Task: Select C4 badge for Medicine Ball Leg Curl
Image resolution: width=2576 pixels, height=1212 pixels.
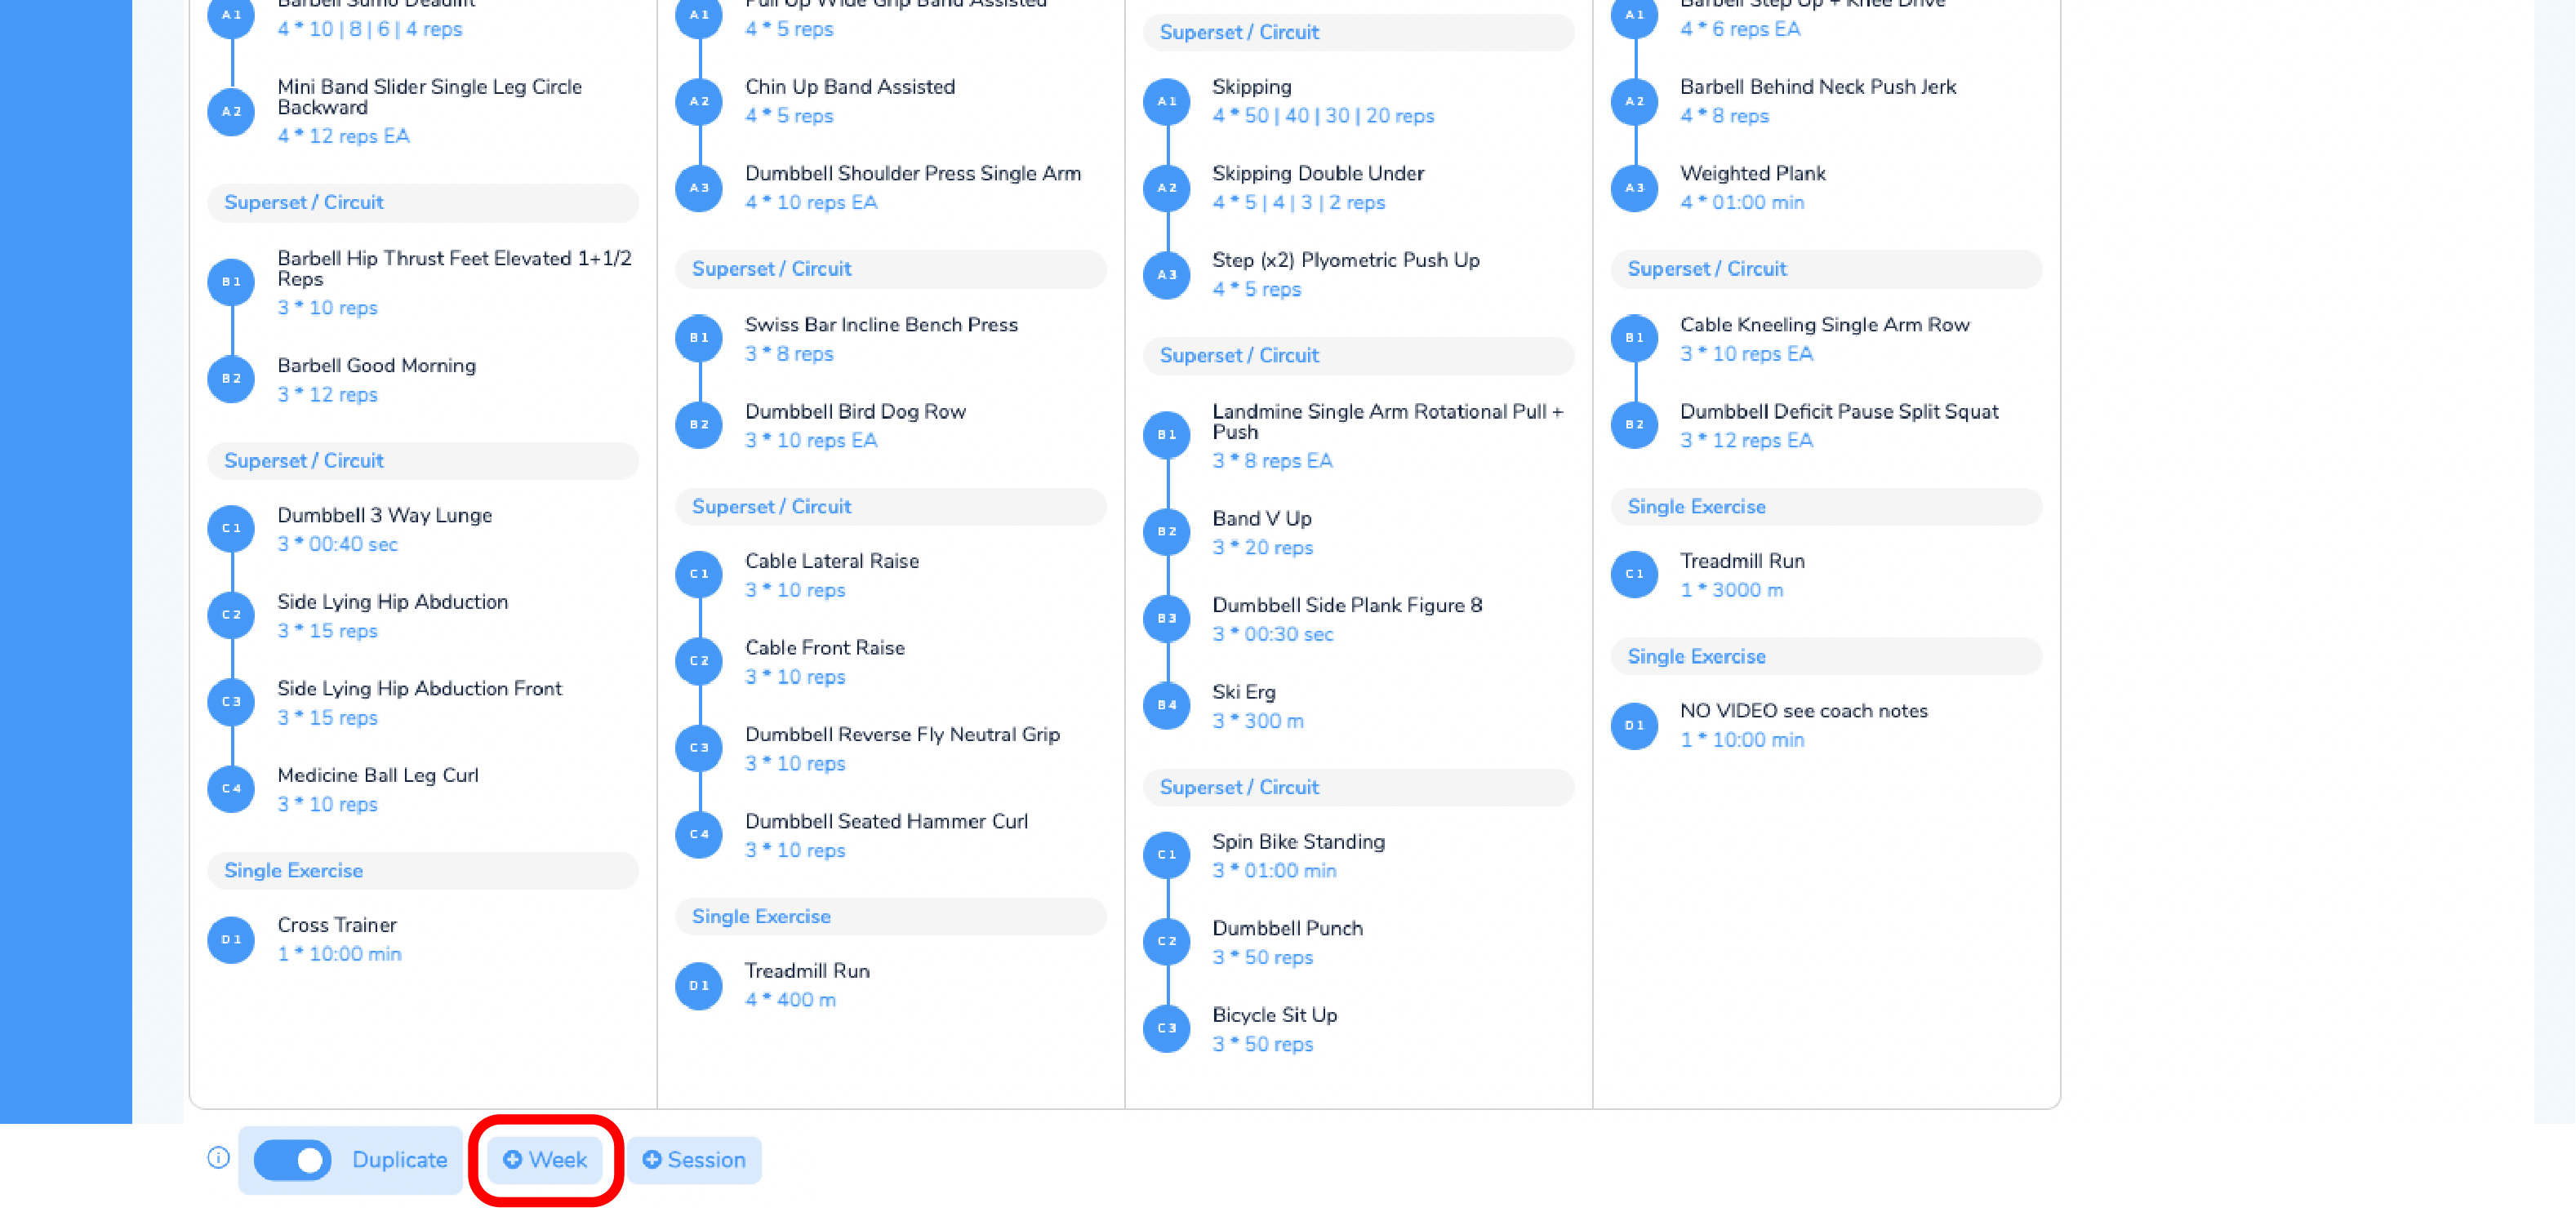Action: pos(231,788)
